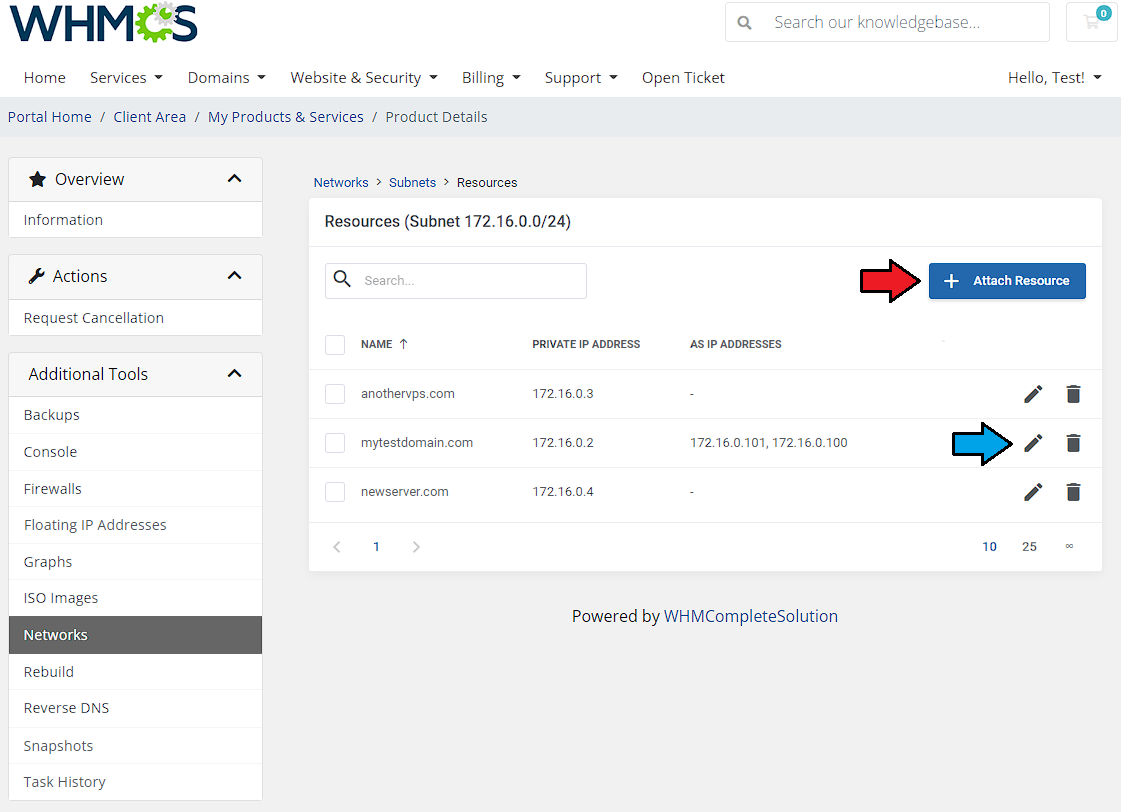Focus the resources Search field

456,281
